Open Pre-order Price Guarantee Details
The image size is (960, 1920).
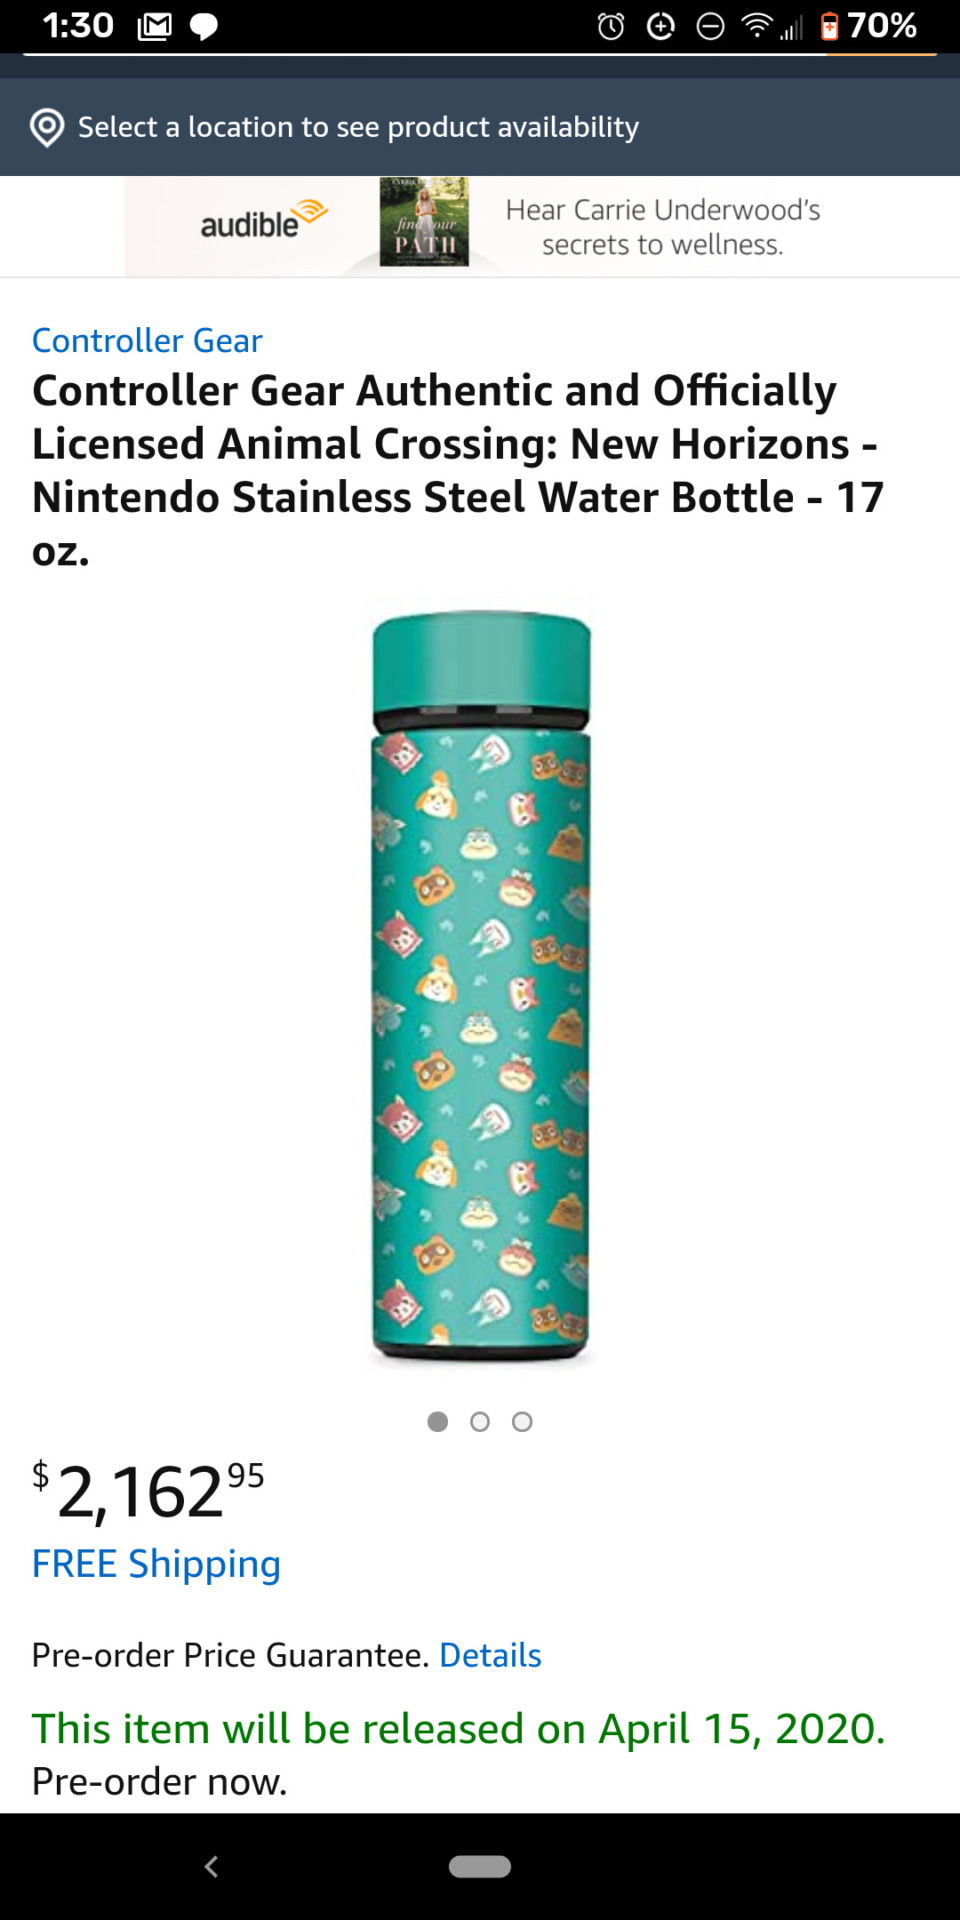click(x=490, y=1655)
